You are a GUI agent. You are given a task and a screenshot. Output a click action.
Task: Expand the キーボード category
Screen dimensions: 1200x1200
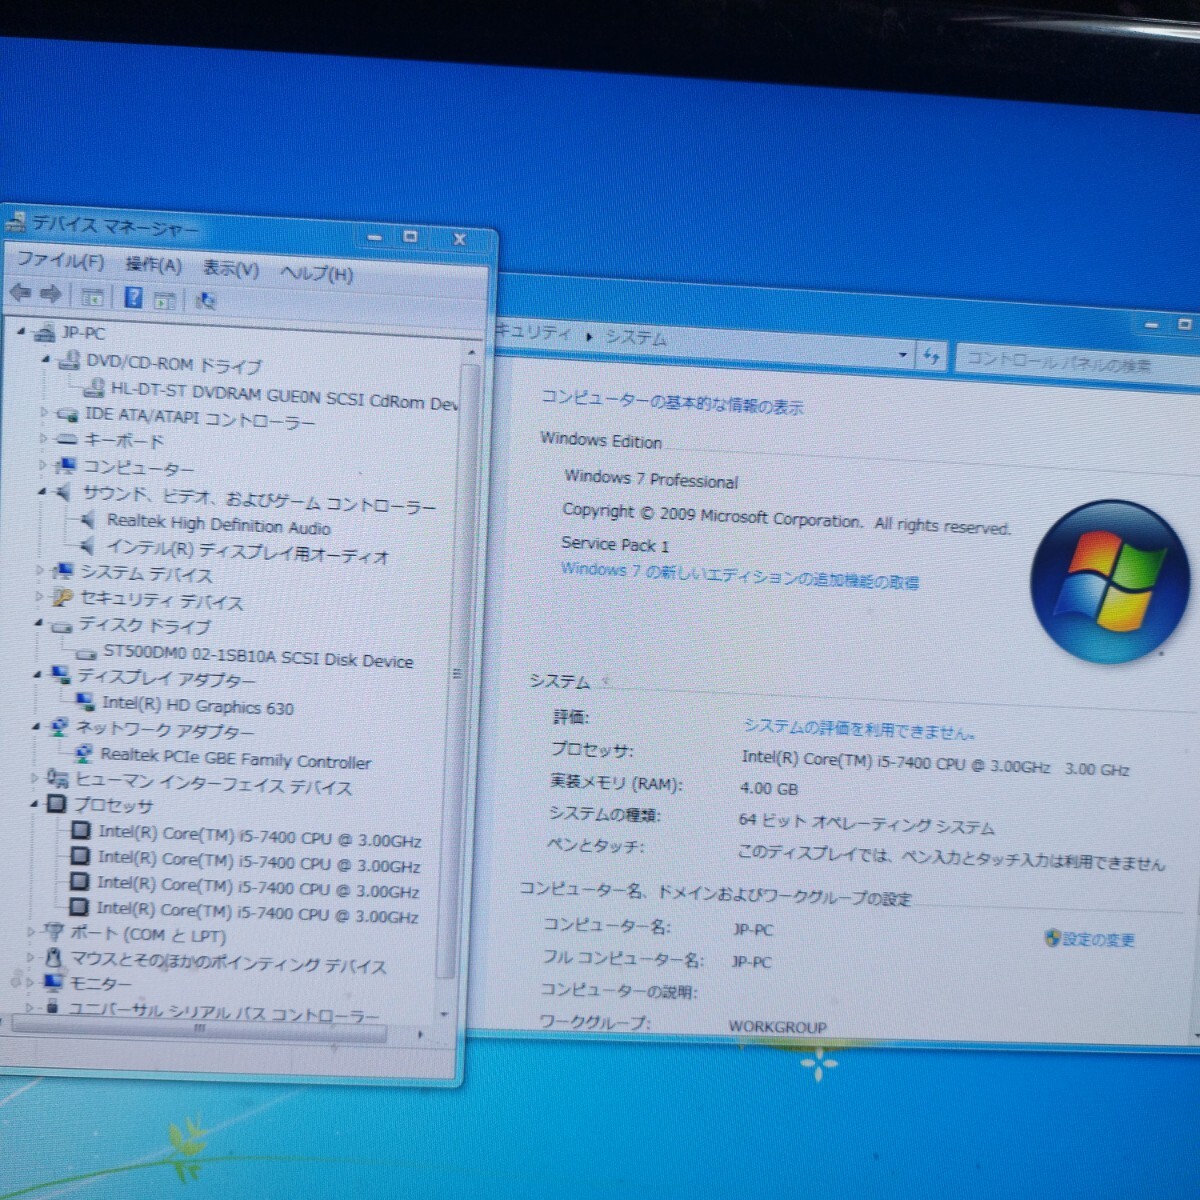pos(44,438)
